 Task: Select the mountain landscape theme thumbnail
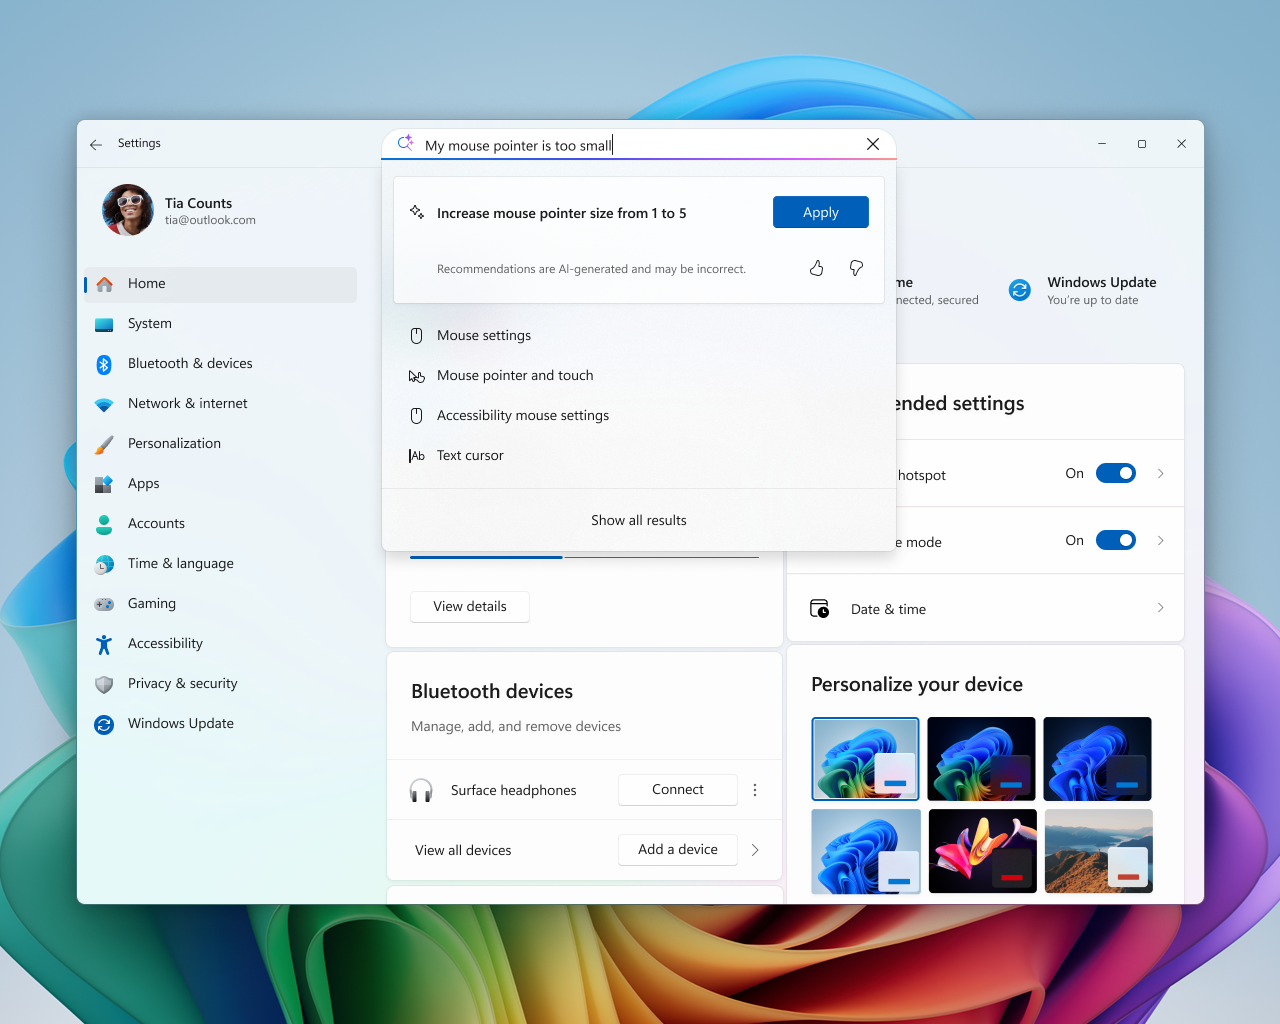(x=1098, y=851)
